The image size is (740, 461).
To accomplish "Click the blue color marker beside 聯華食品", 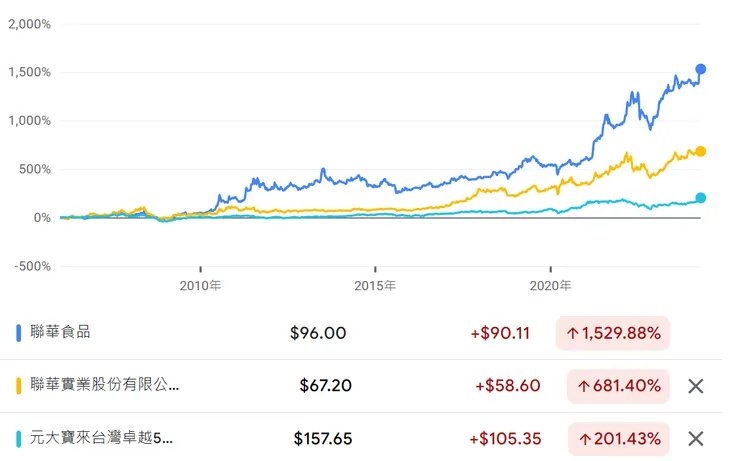I will (x=21, y=333).
